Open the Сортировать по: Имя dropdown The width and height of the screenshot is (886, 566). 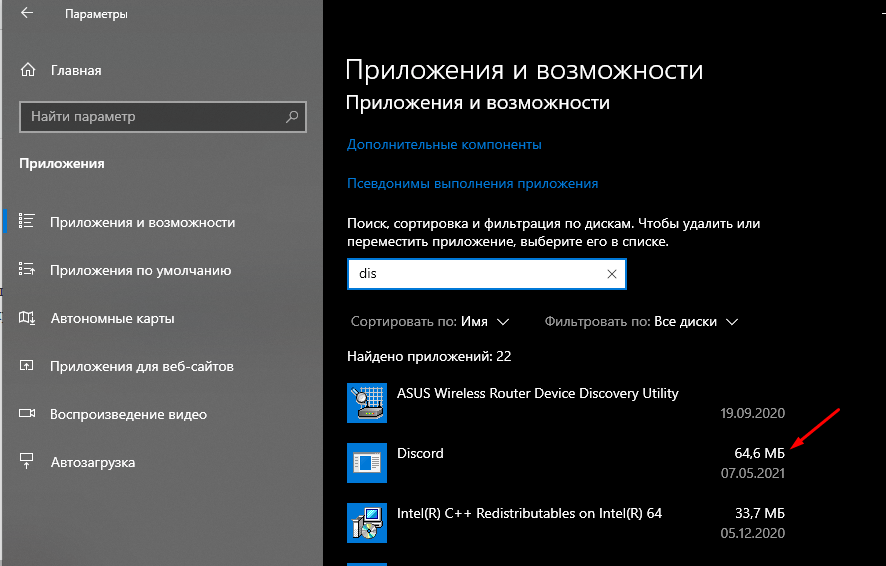tap(430, 322)
